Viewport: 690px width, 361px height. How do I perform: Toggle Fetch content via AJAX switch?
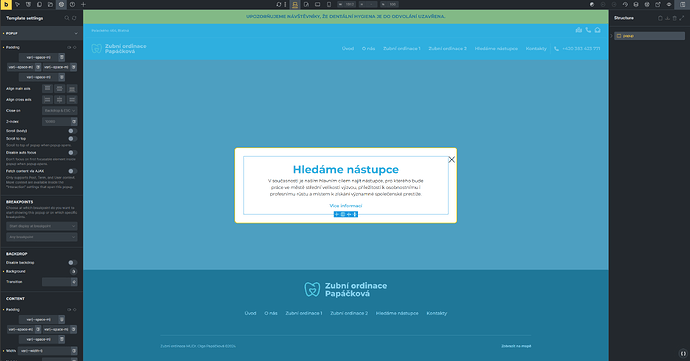coord(73,171)
